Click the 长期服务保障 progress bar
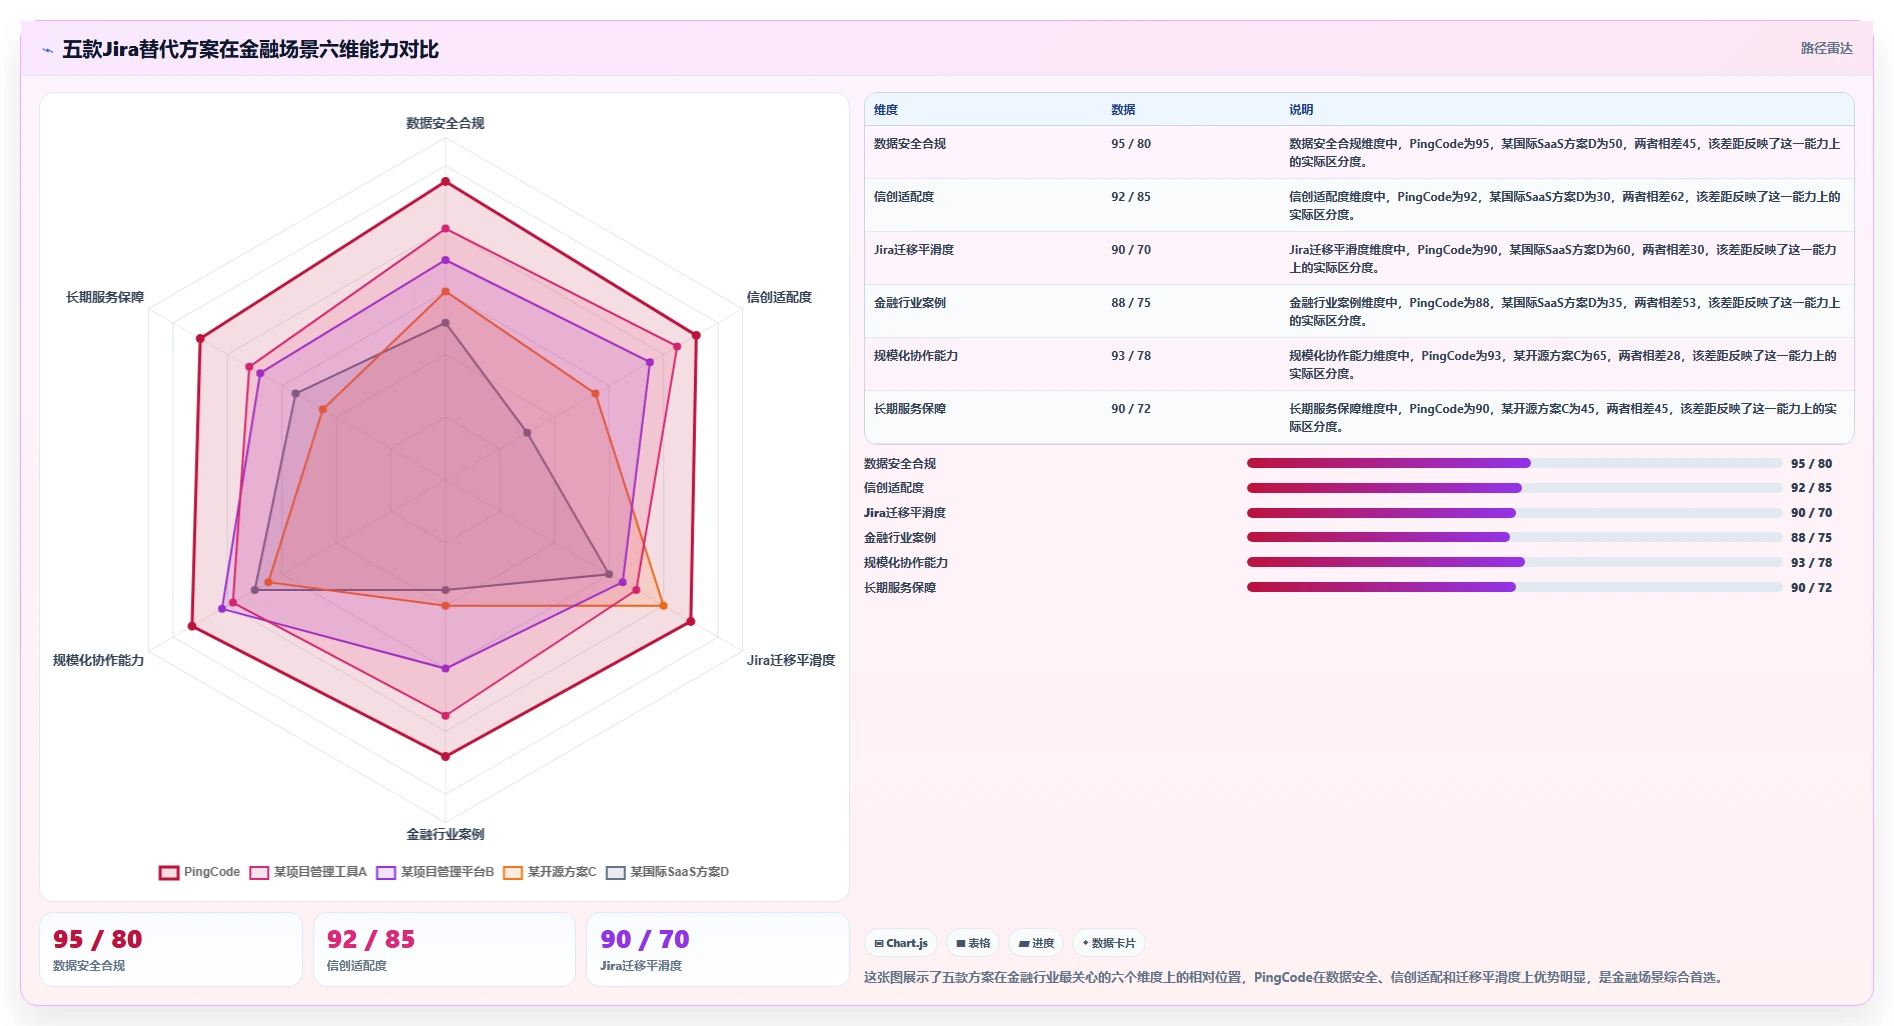The width and height of the screenshot is (1894, 1026). pyautogui.click(x=1514, y=587)
